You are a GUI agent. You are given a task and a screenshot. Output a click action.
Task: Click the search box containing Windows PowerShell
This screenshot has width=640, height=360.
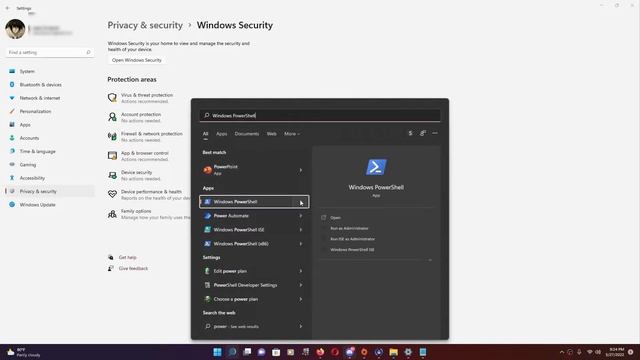click(x=320, y=116)
